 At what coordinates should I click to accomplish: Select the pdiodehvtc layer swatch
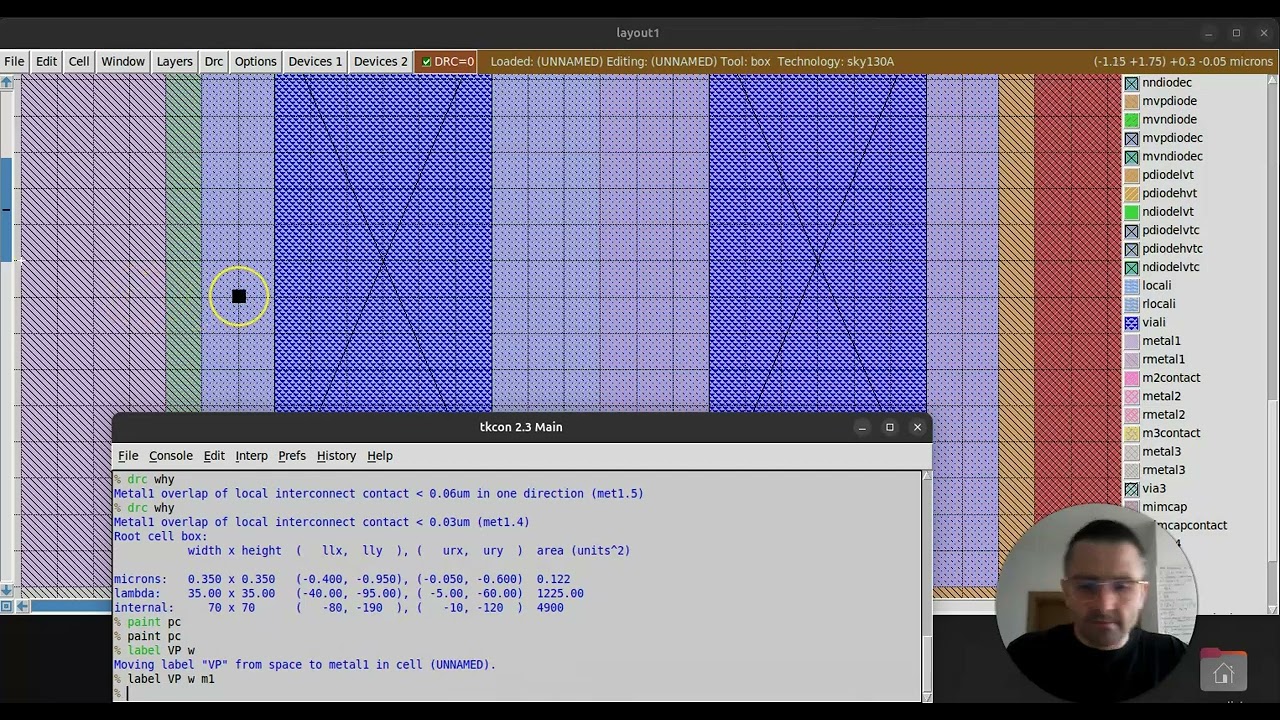point(1132,249)
